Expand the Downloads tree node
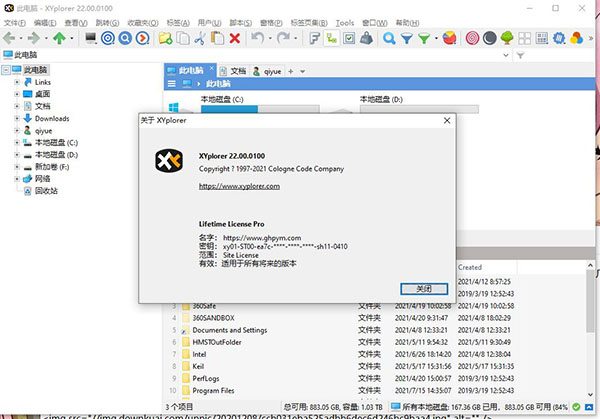This screenshot has width=600, height=419. tap(17, 118)
